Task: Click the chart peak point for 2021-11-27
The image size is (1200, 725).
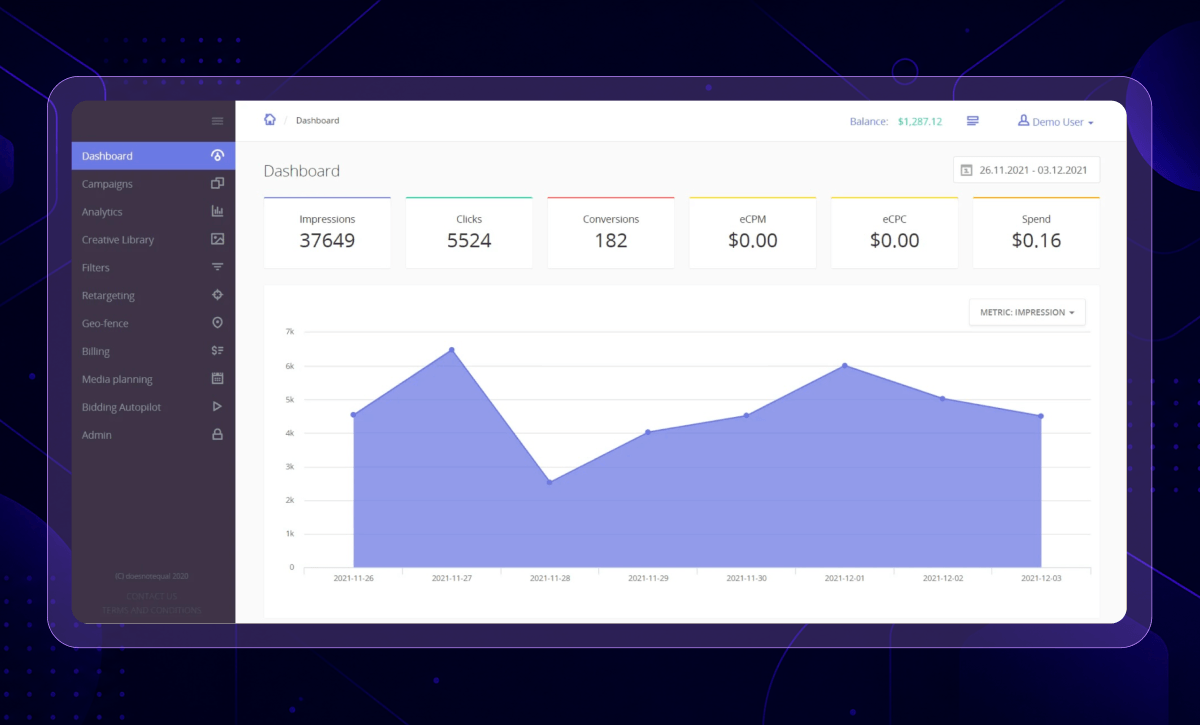Action: 452,350
